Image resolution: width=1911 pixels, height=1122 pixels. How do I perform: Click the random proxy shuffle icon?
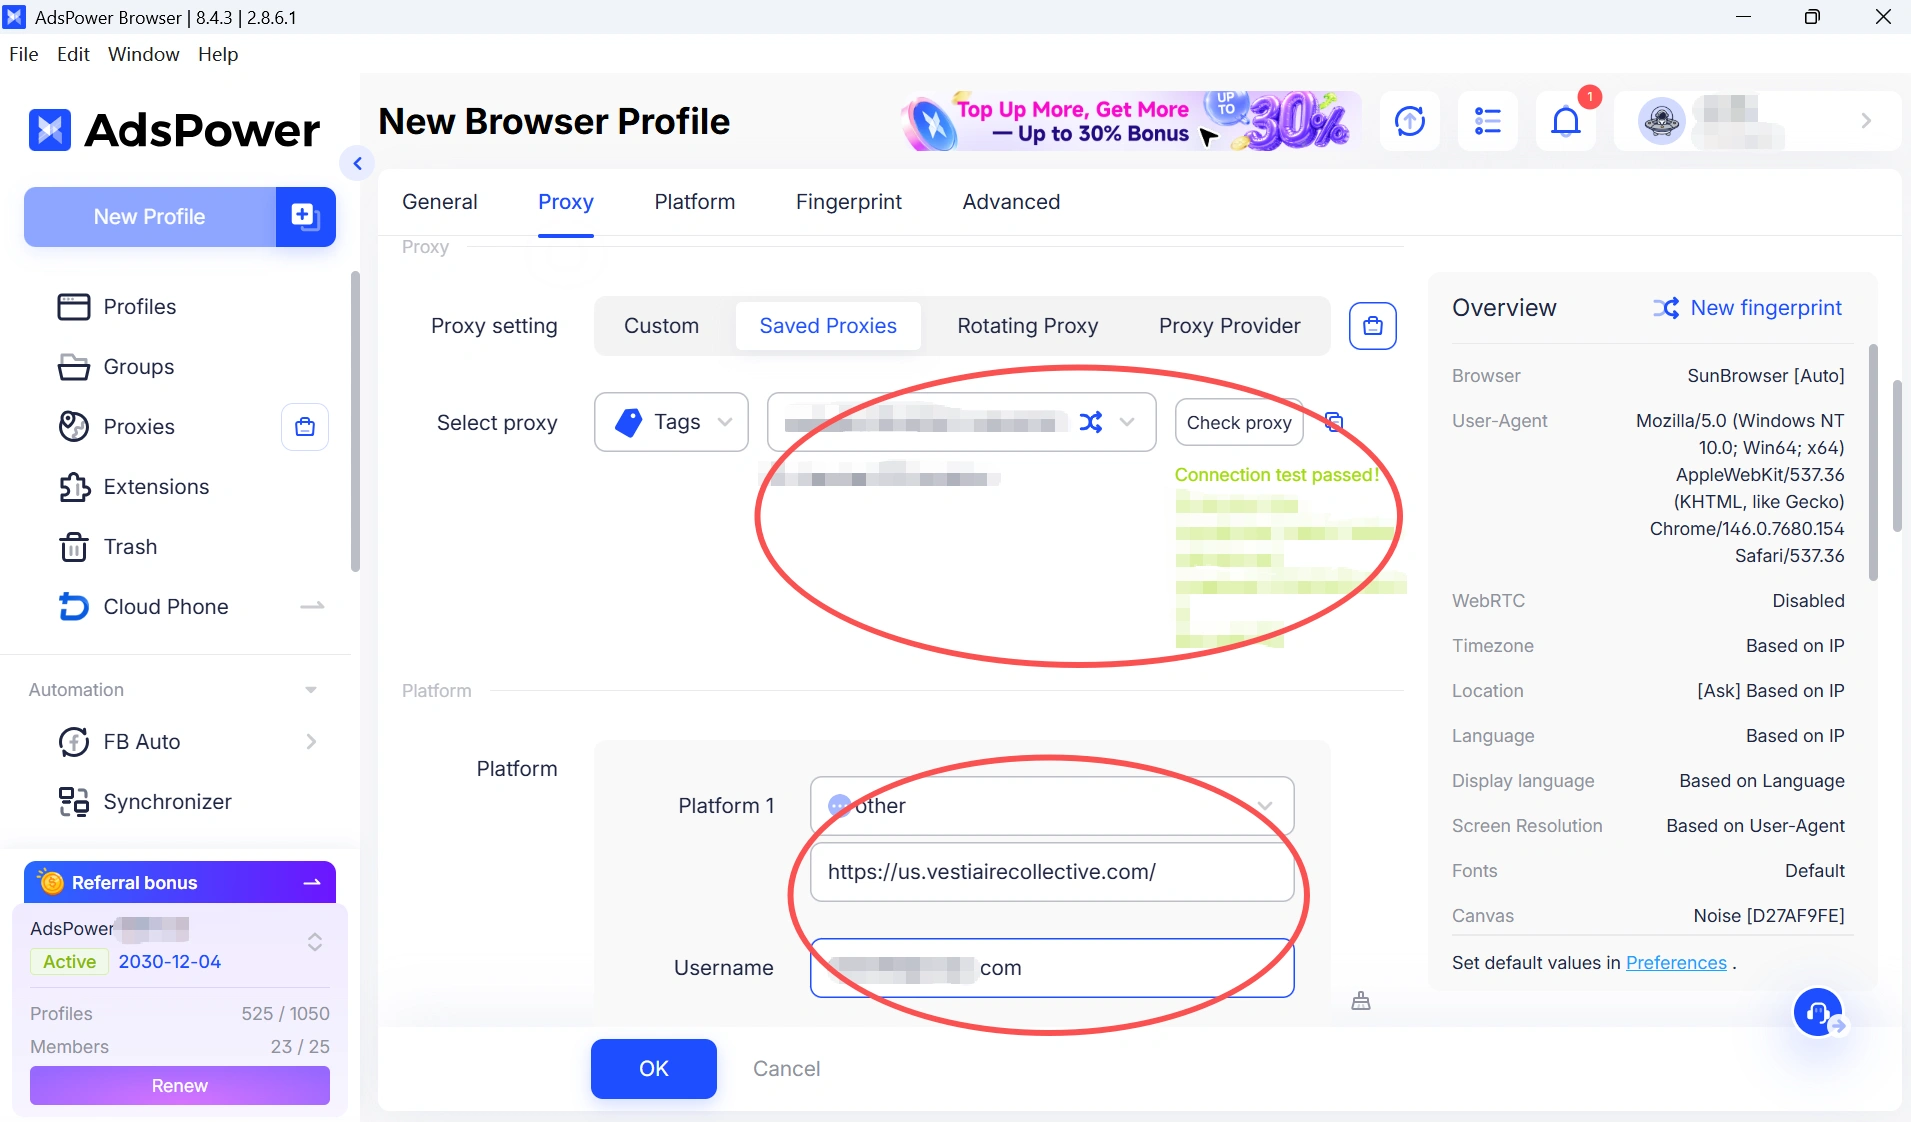click(1091, 422)
